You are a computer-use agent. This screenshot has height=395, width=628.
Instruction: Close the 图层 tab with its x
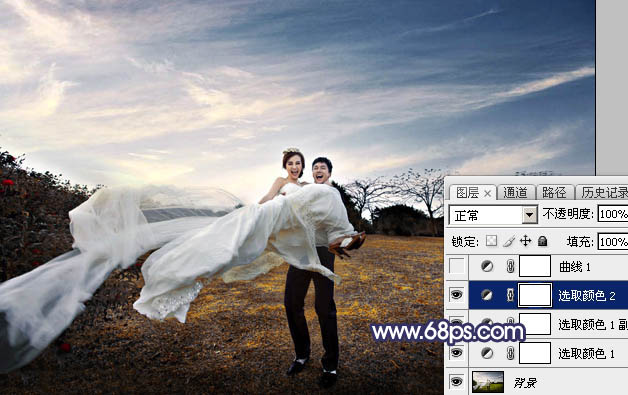[487, 194]
